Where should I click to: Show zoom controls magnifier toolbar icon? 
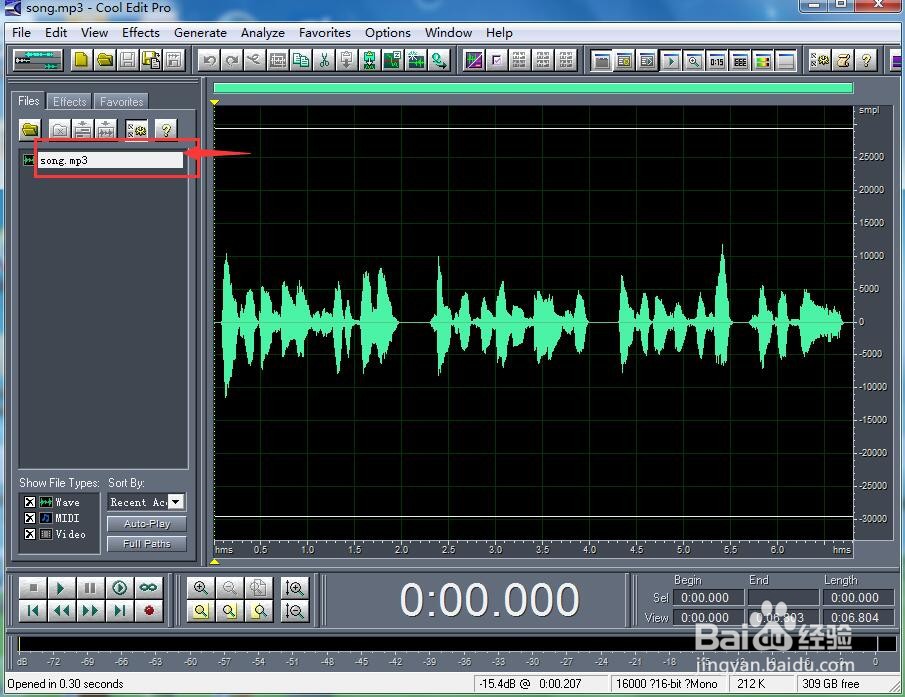694,61
